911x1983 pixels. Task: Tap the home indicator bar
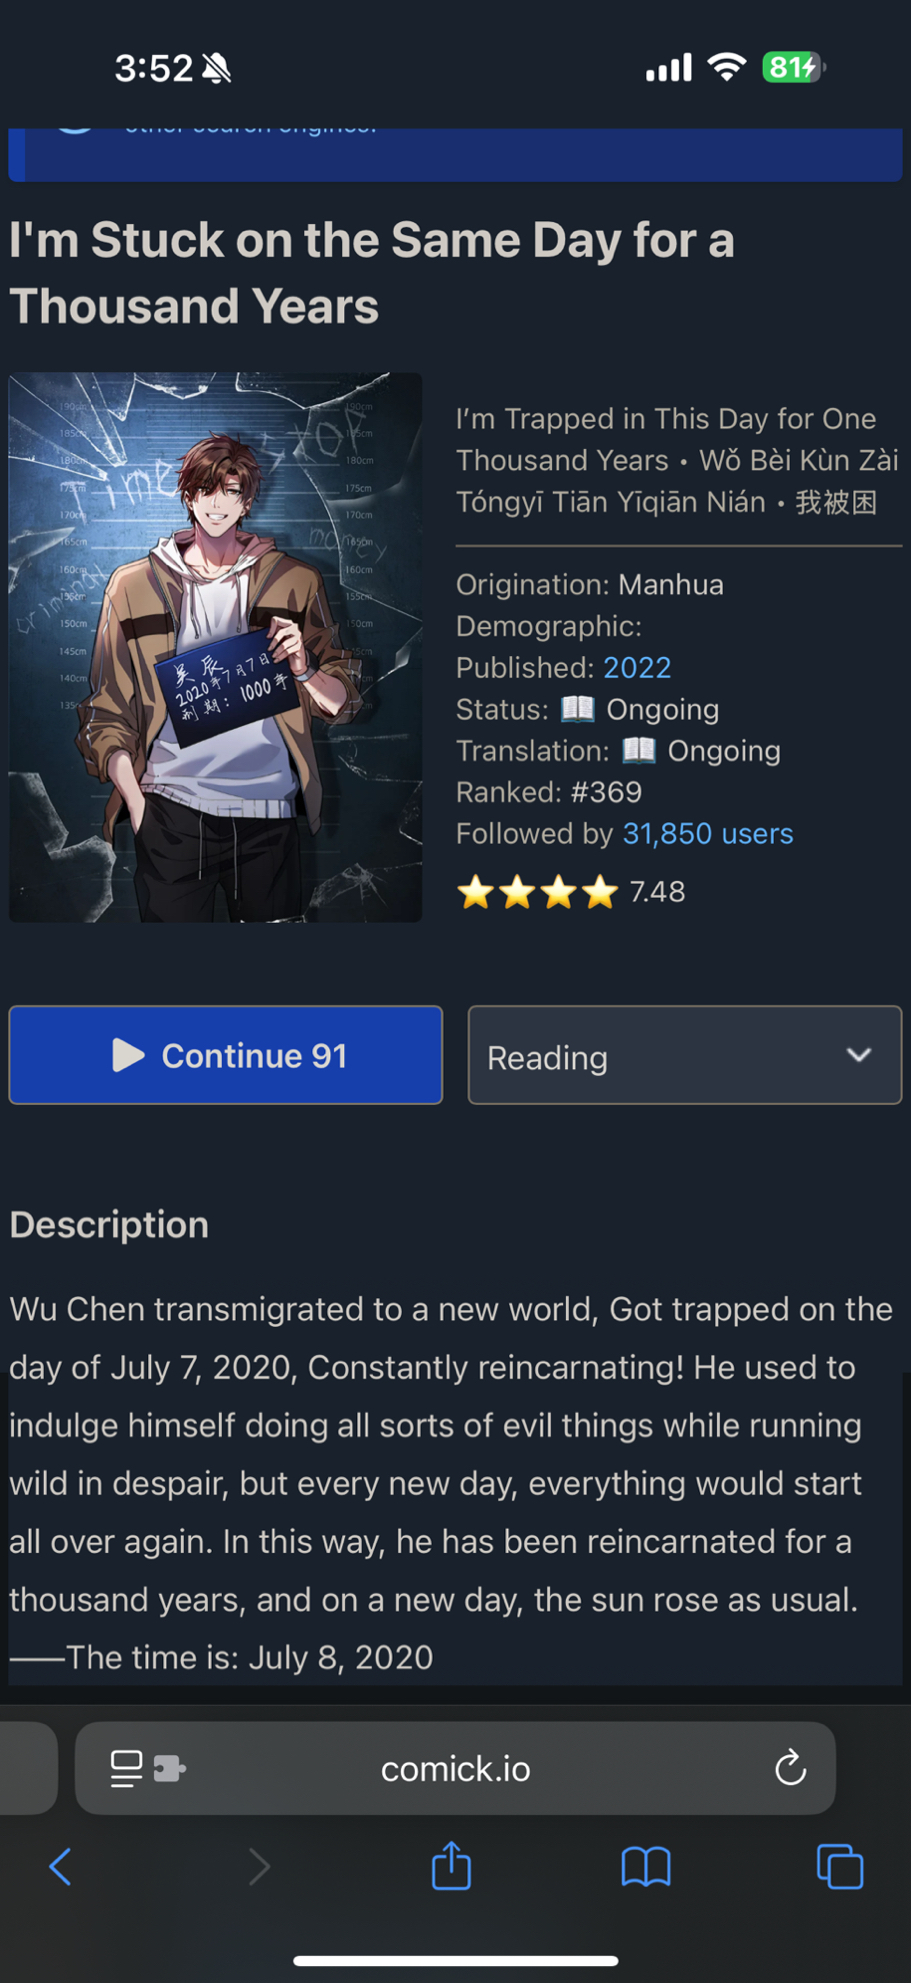[x=455, y=1960]
